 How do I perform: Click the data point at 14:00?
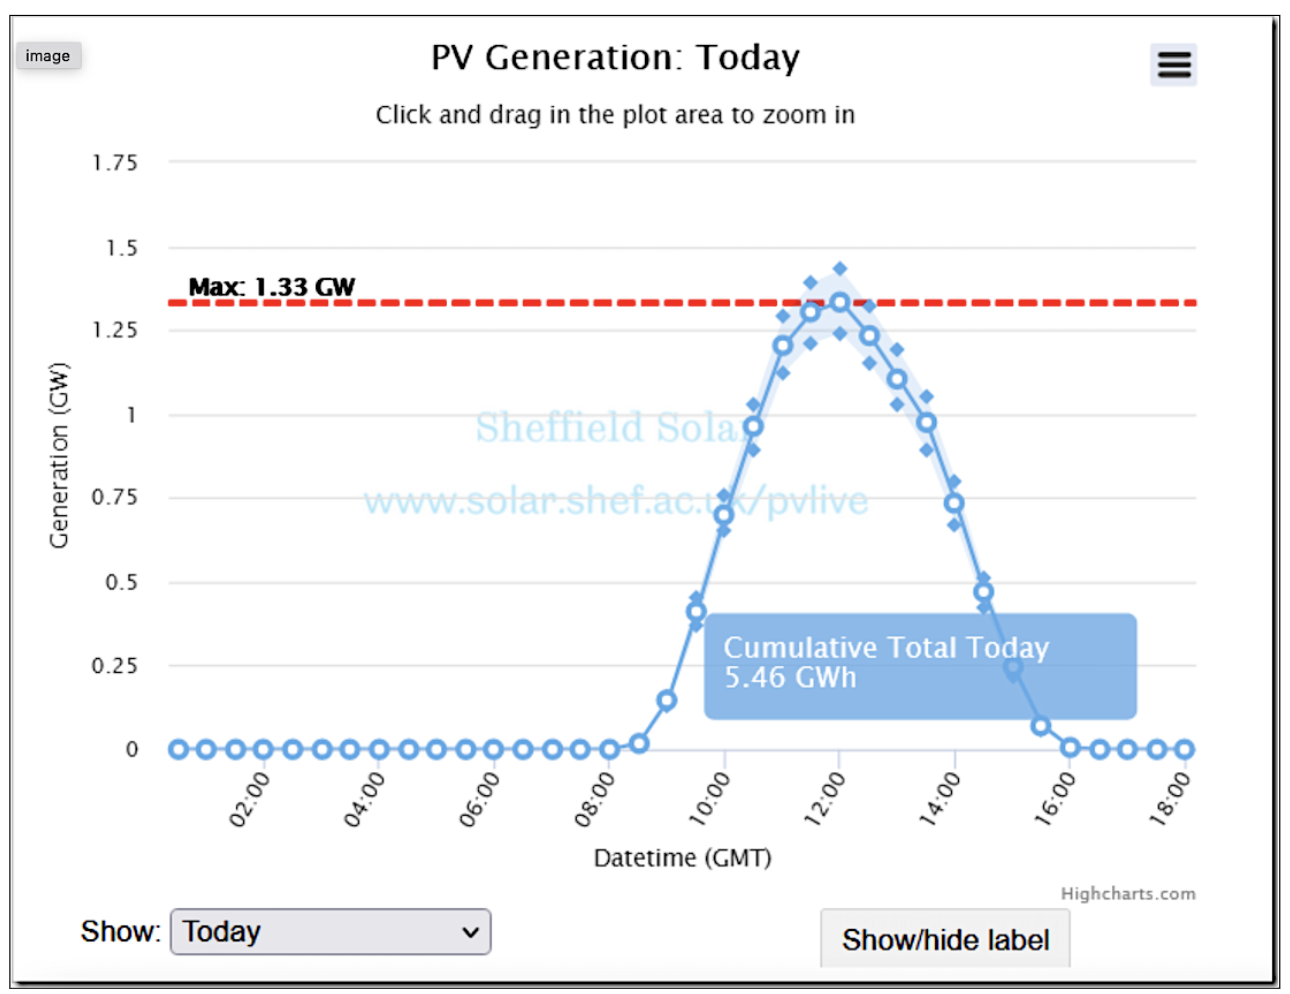tap(954, 503)
